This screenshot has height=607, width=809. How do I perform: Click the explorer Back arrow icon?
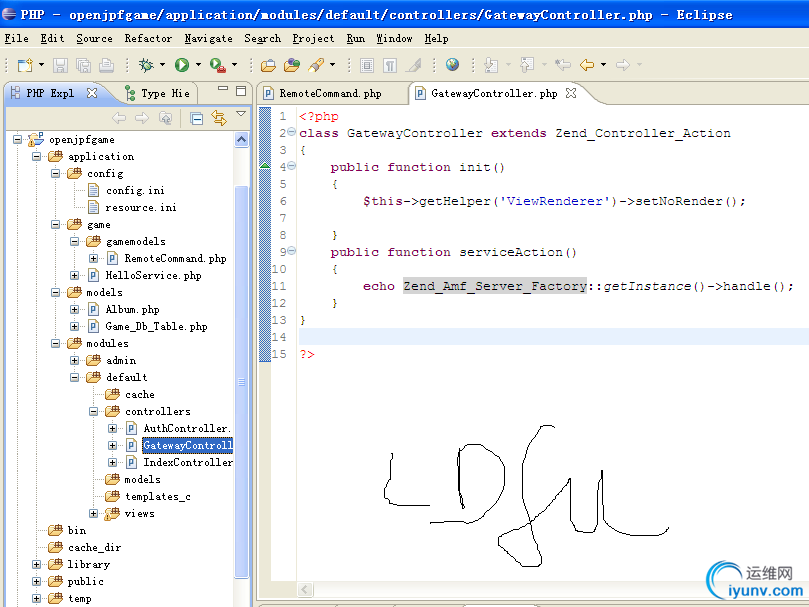pyautogui.click(x=119, y=118)
